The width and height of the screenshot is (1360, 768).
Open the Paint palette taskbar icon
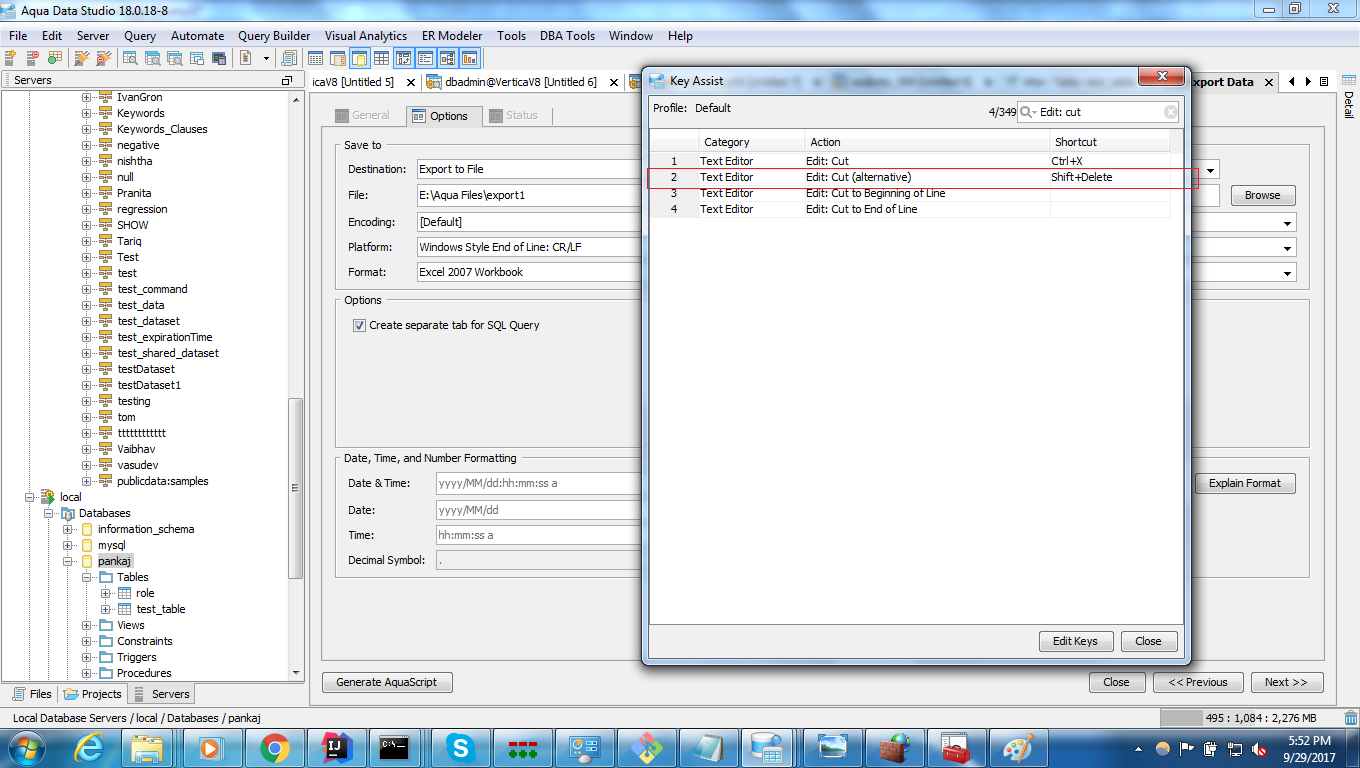[x=1019, y=747]
